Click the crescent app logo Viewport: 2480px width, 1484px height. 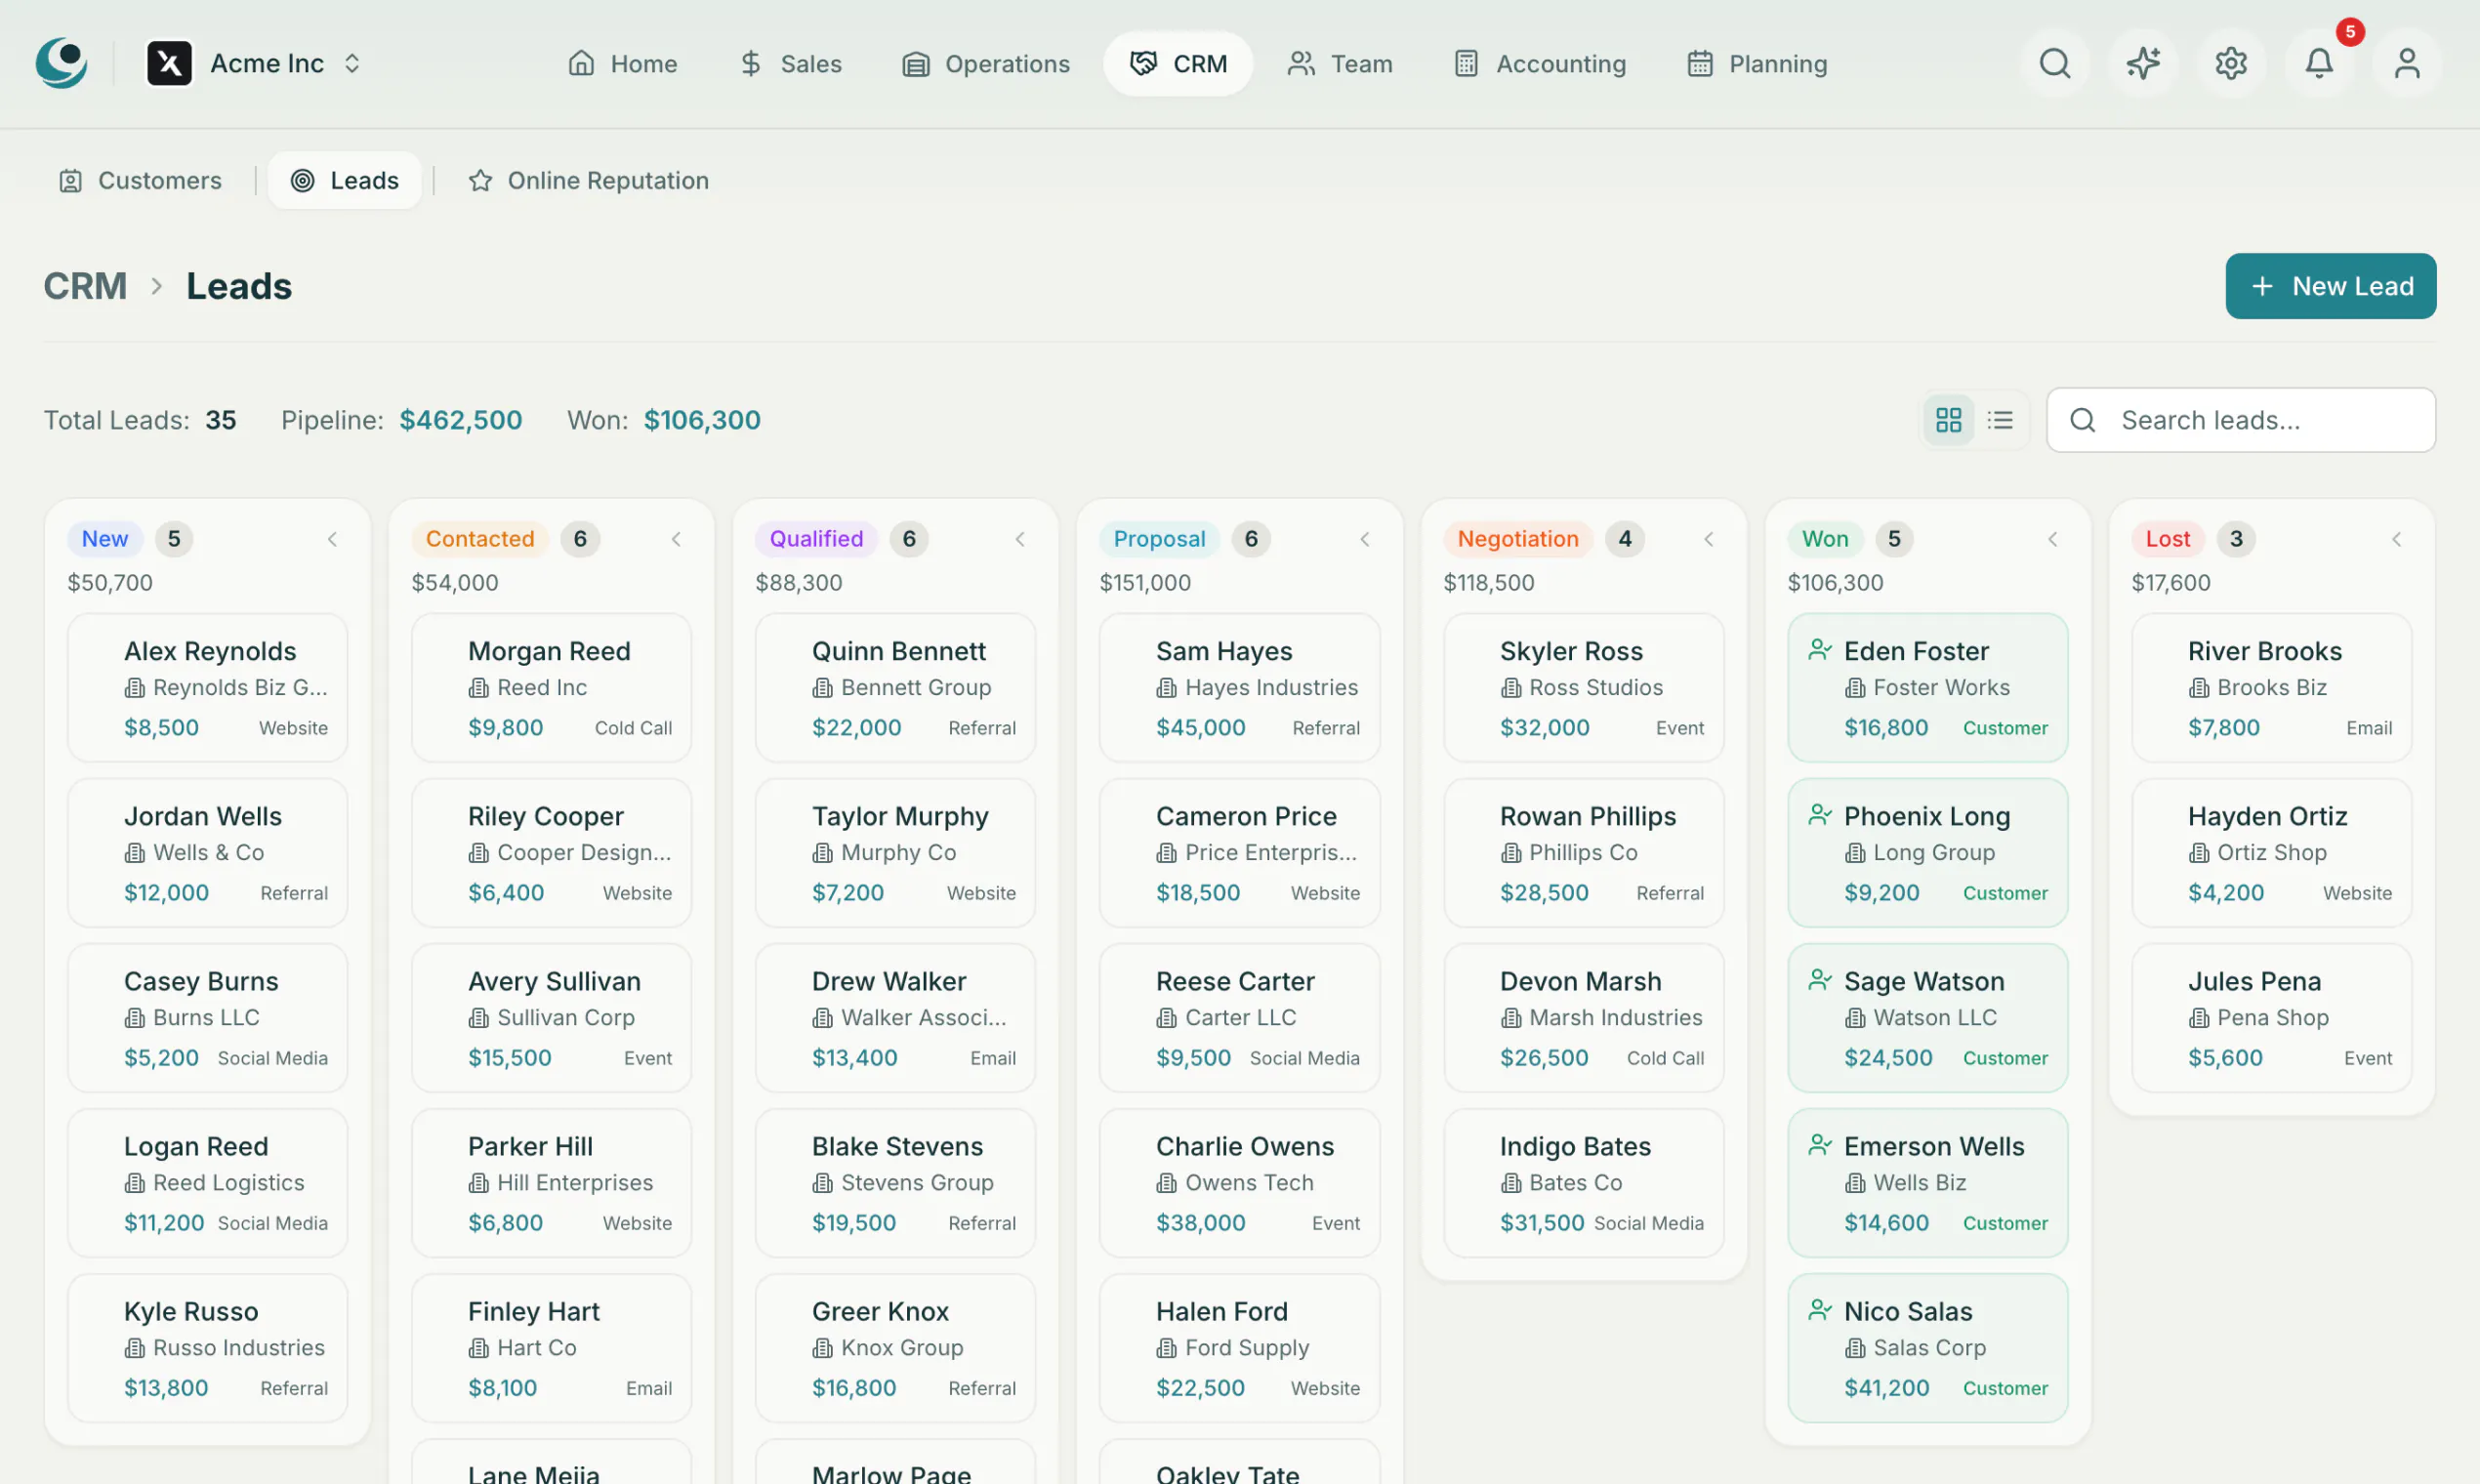click(x=61, y=63)
